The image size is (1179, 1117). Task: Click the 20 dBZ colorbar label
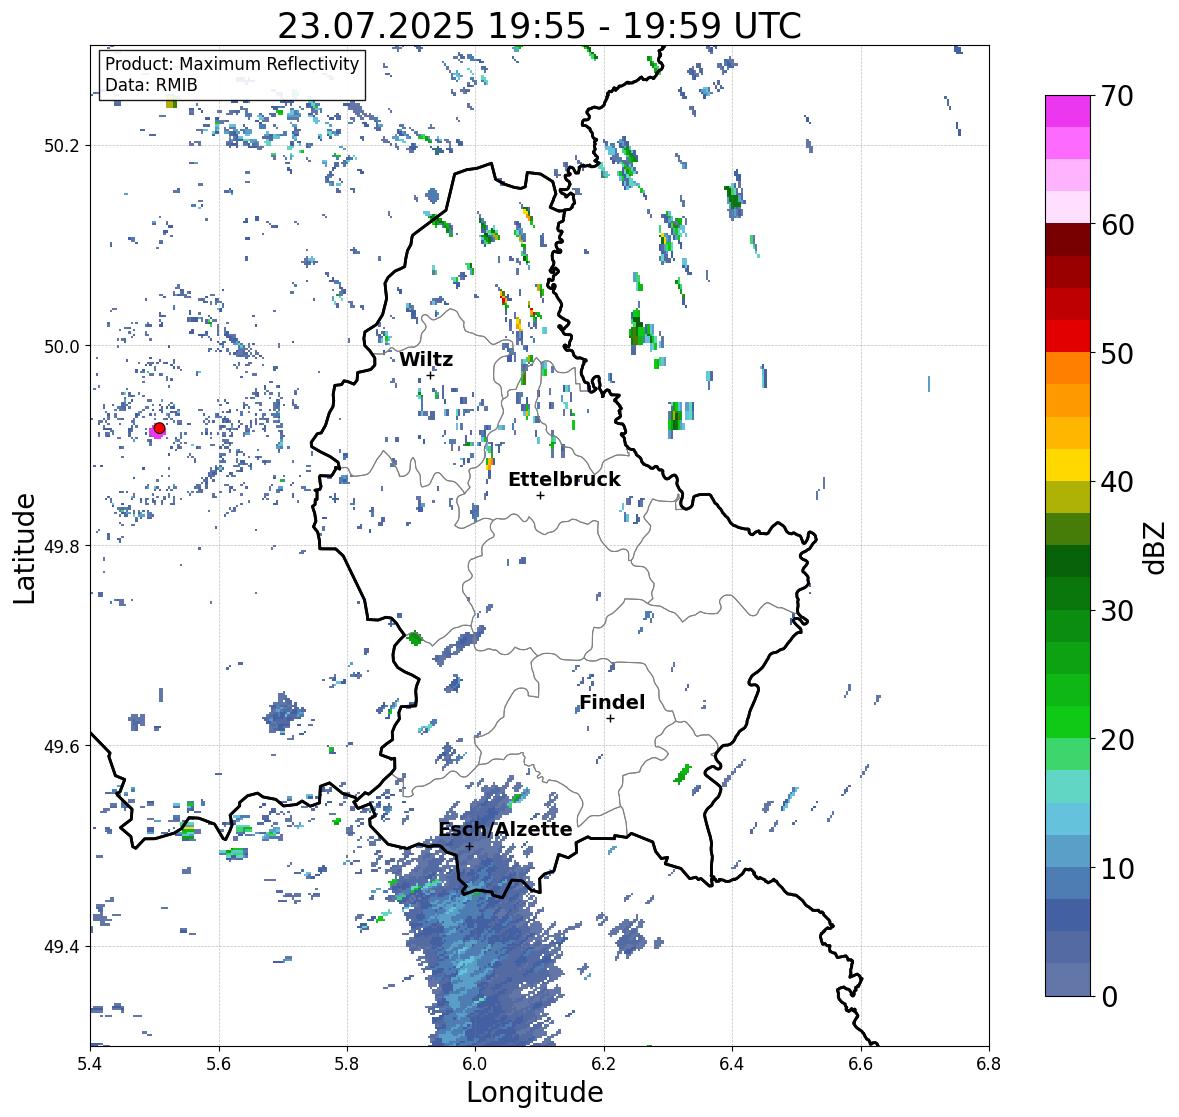click(1117, 740)
